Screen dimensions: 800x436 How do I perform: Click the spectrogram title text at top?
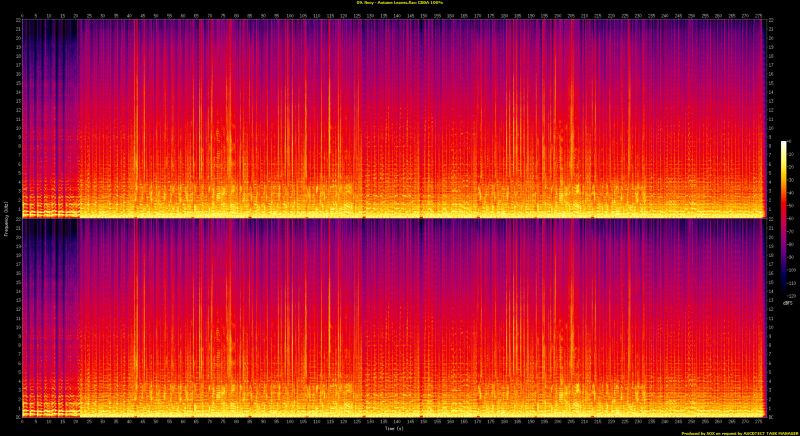(400, 3)
